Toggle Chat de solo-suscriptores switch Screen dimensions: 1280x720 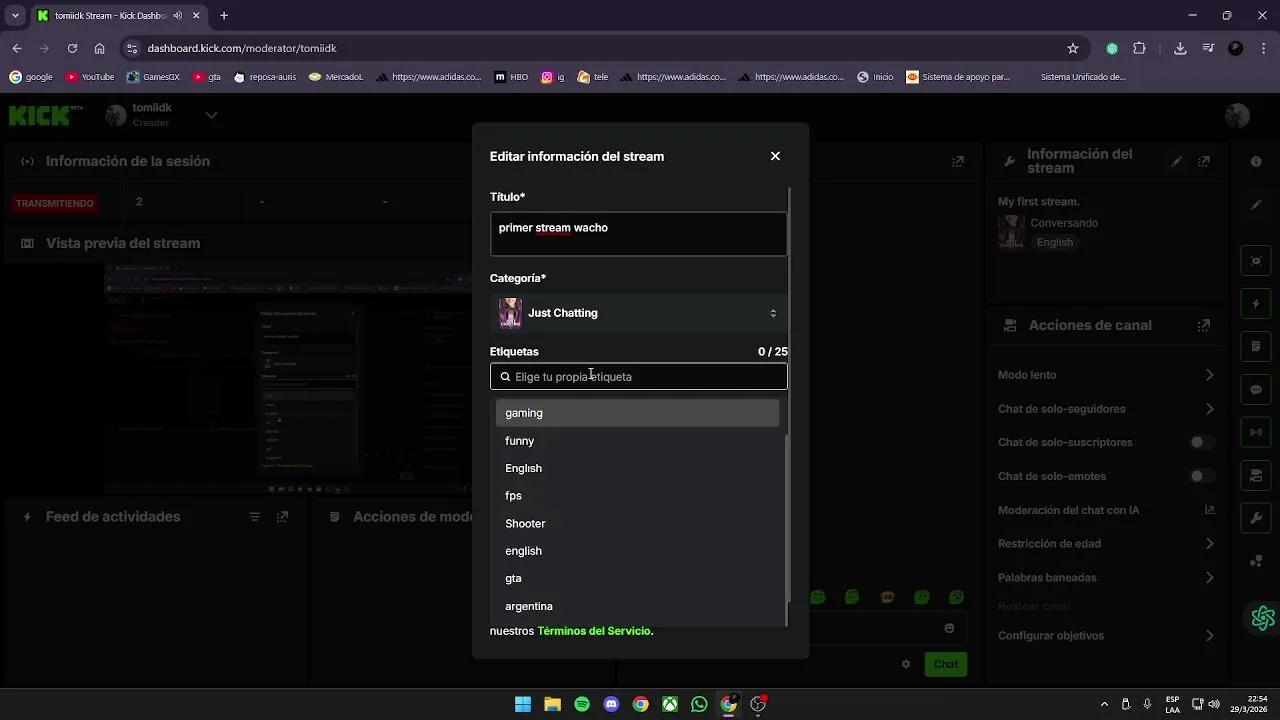tap(1202, 442)
